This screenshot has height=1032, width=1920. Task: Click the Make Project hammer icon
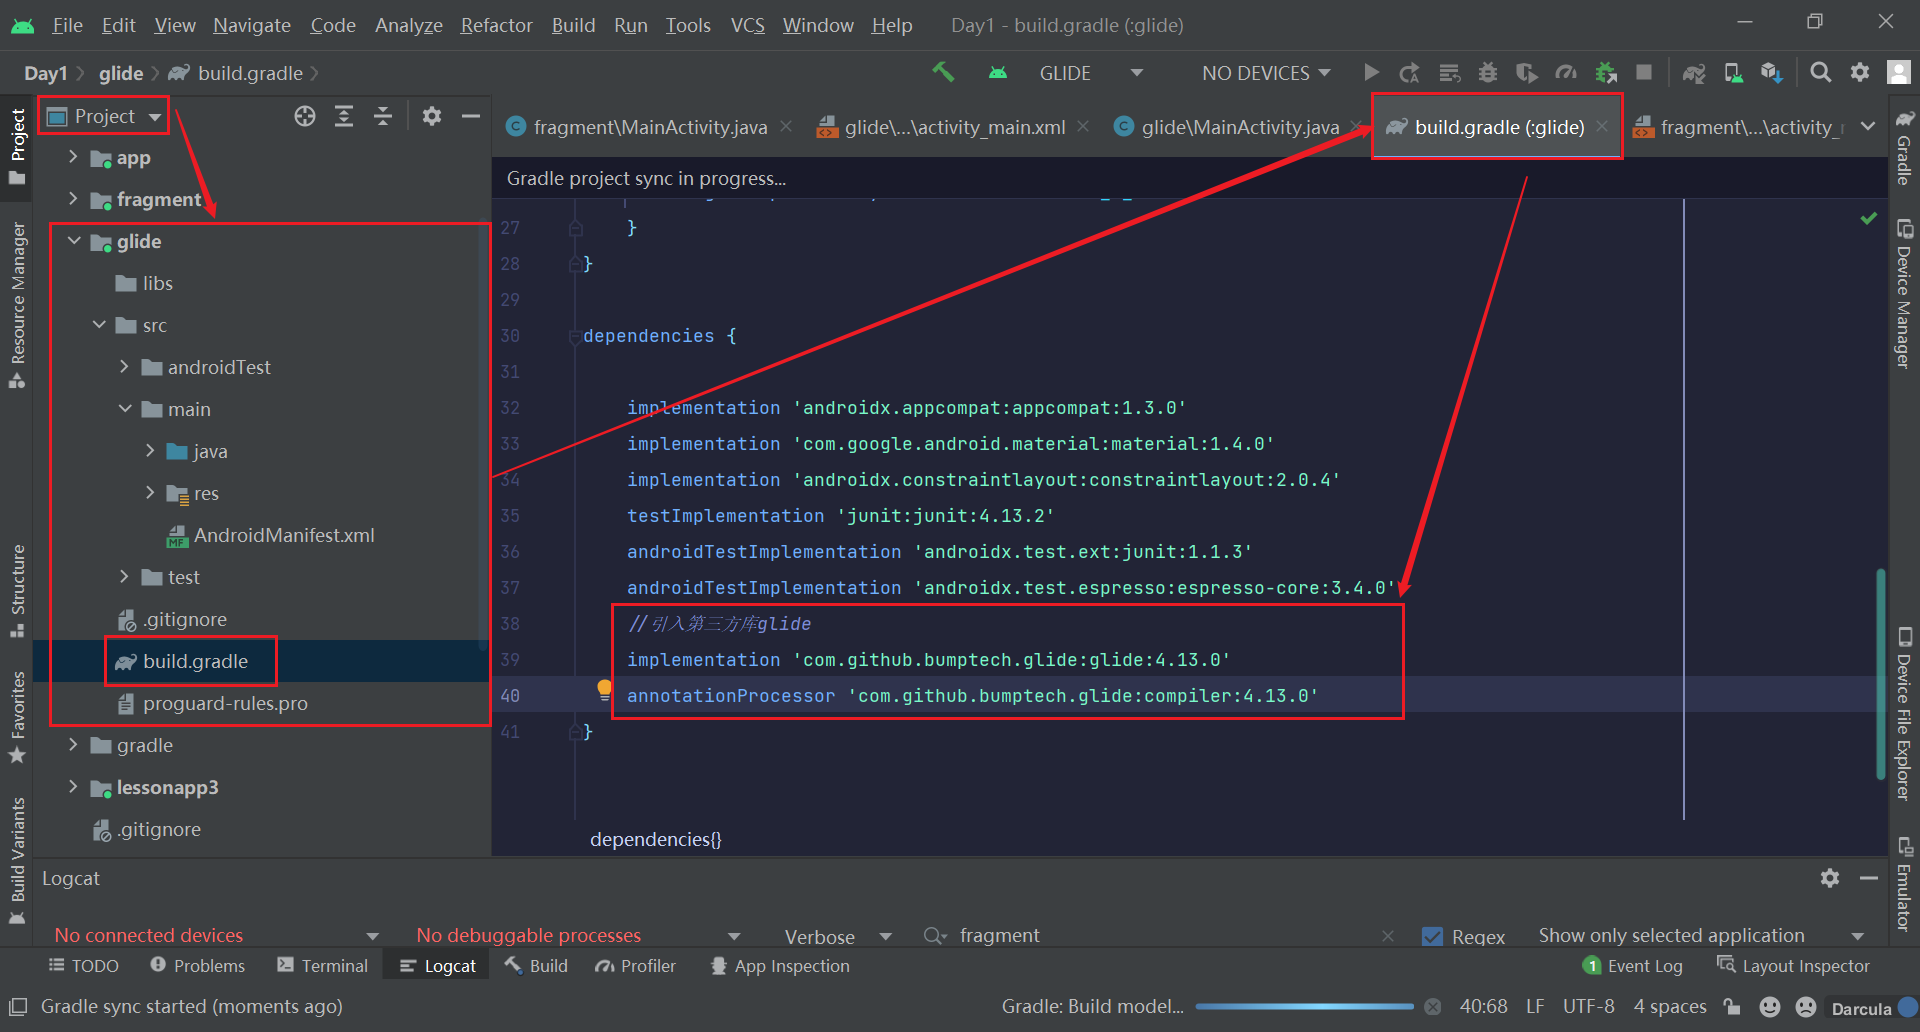point(942,72)
